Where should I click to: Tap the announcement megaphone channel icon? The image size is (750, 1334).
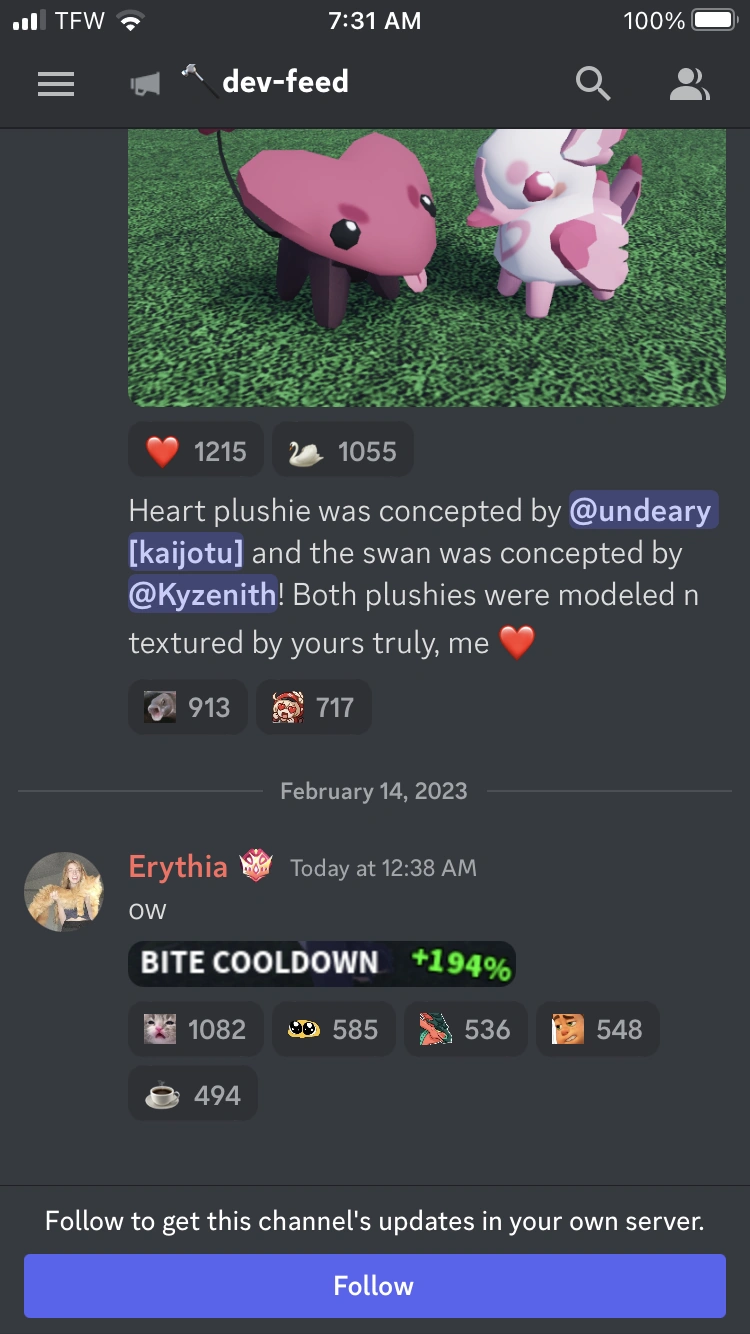145,85
